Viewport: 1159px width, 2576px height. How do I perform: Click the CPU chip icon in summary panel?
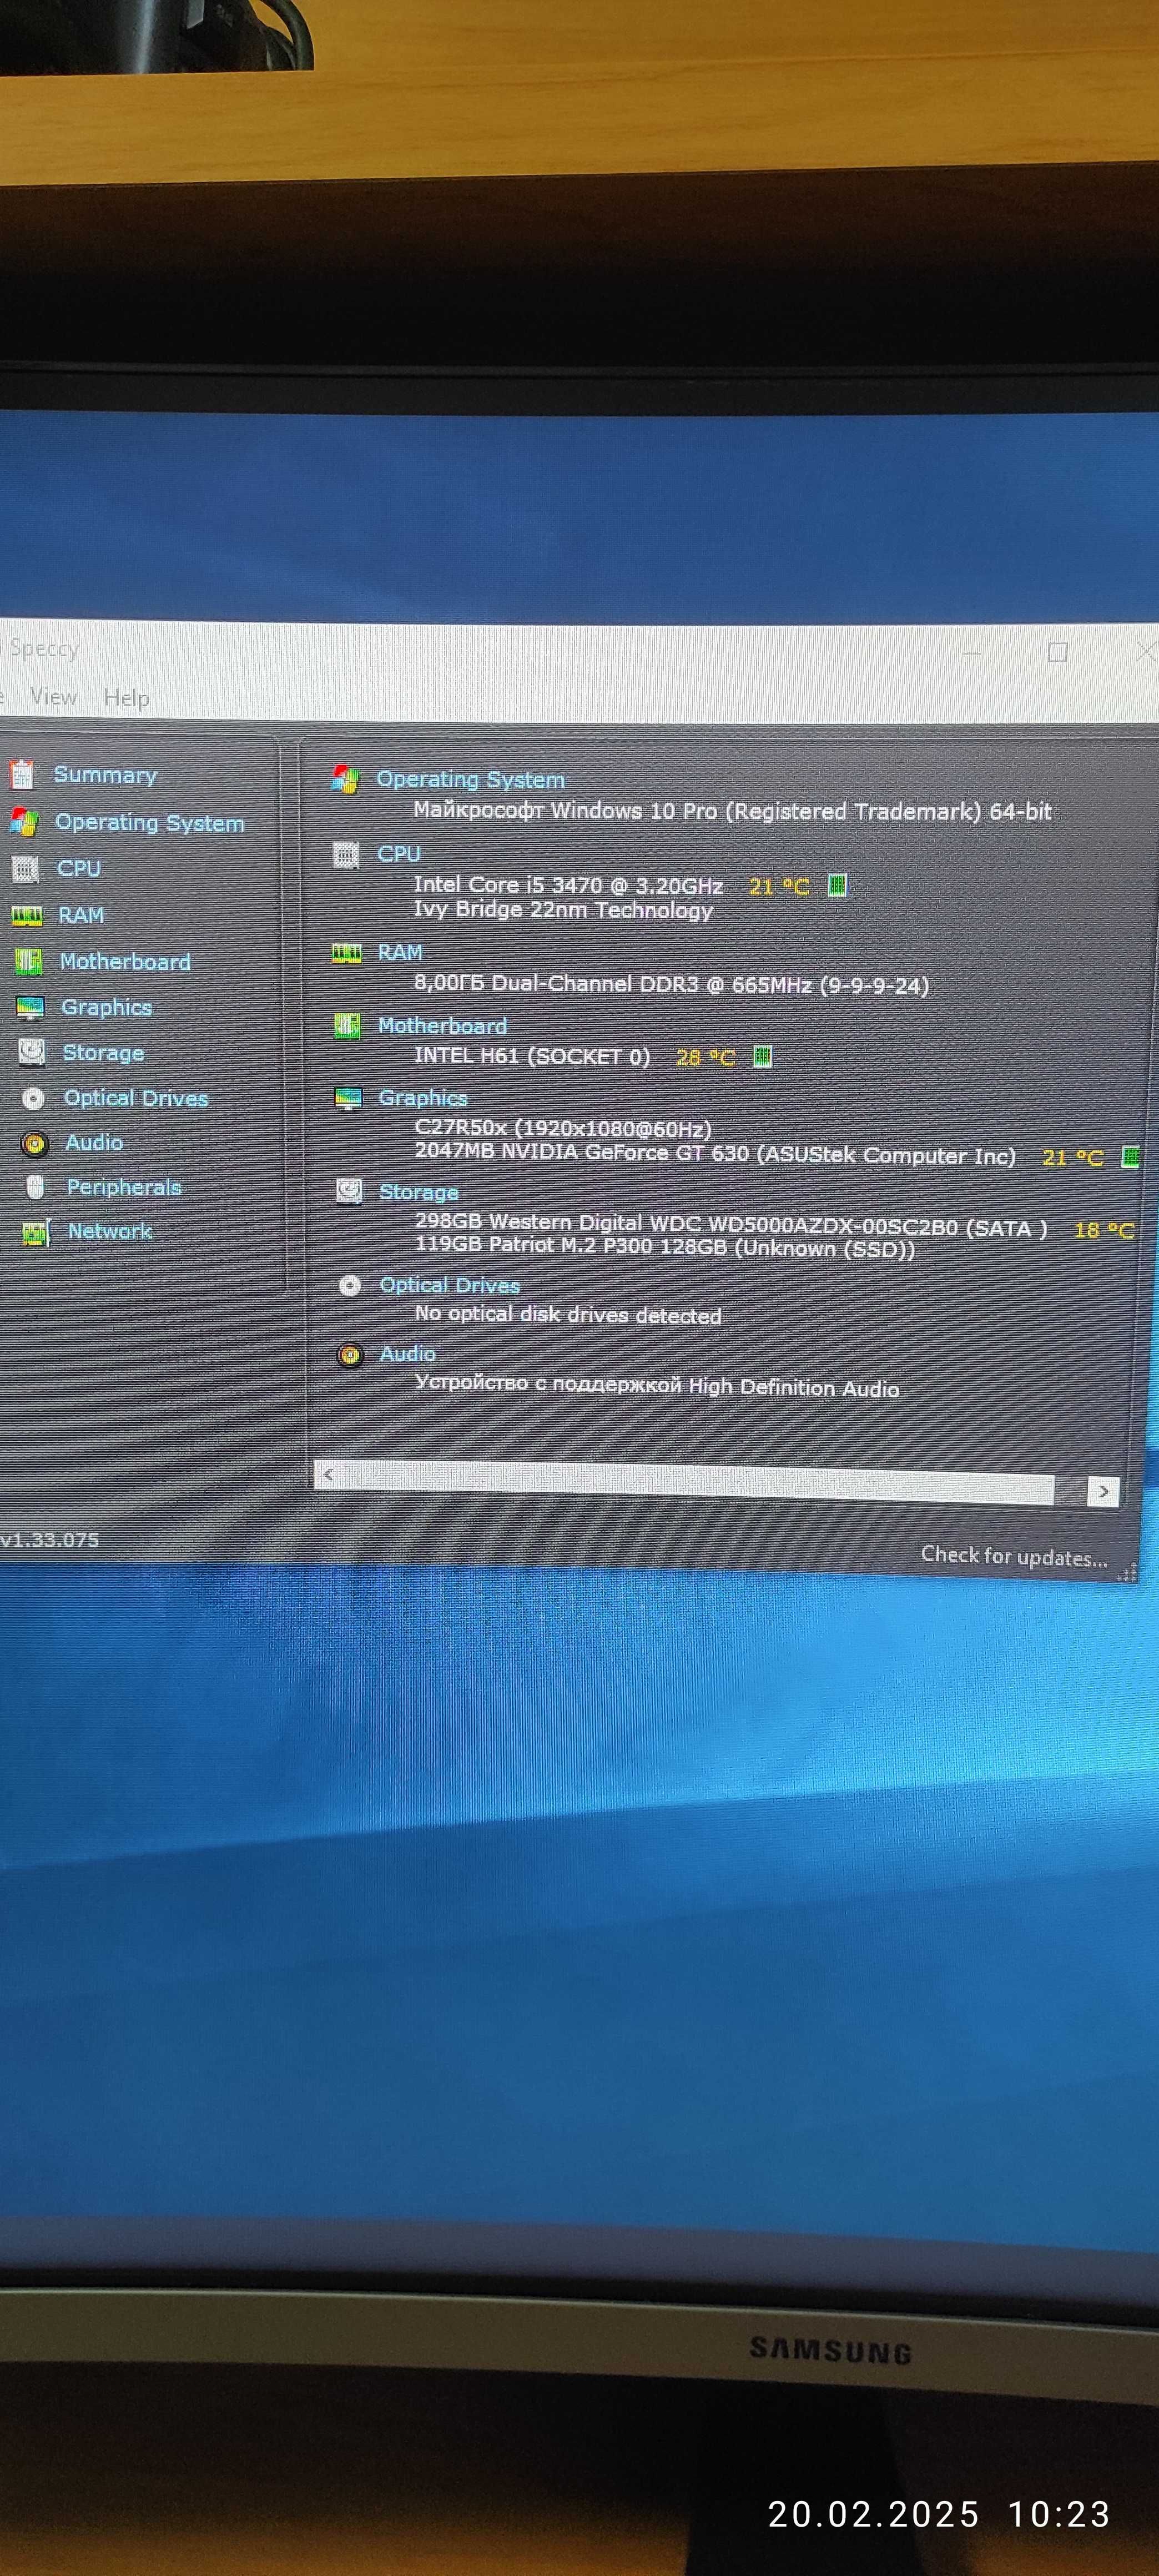346,855
